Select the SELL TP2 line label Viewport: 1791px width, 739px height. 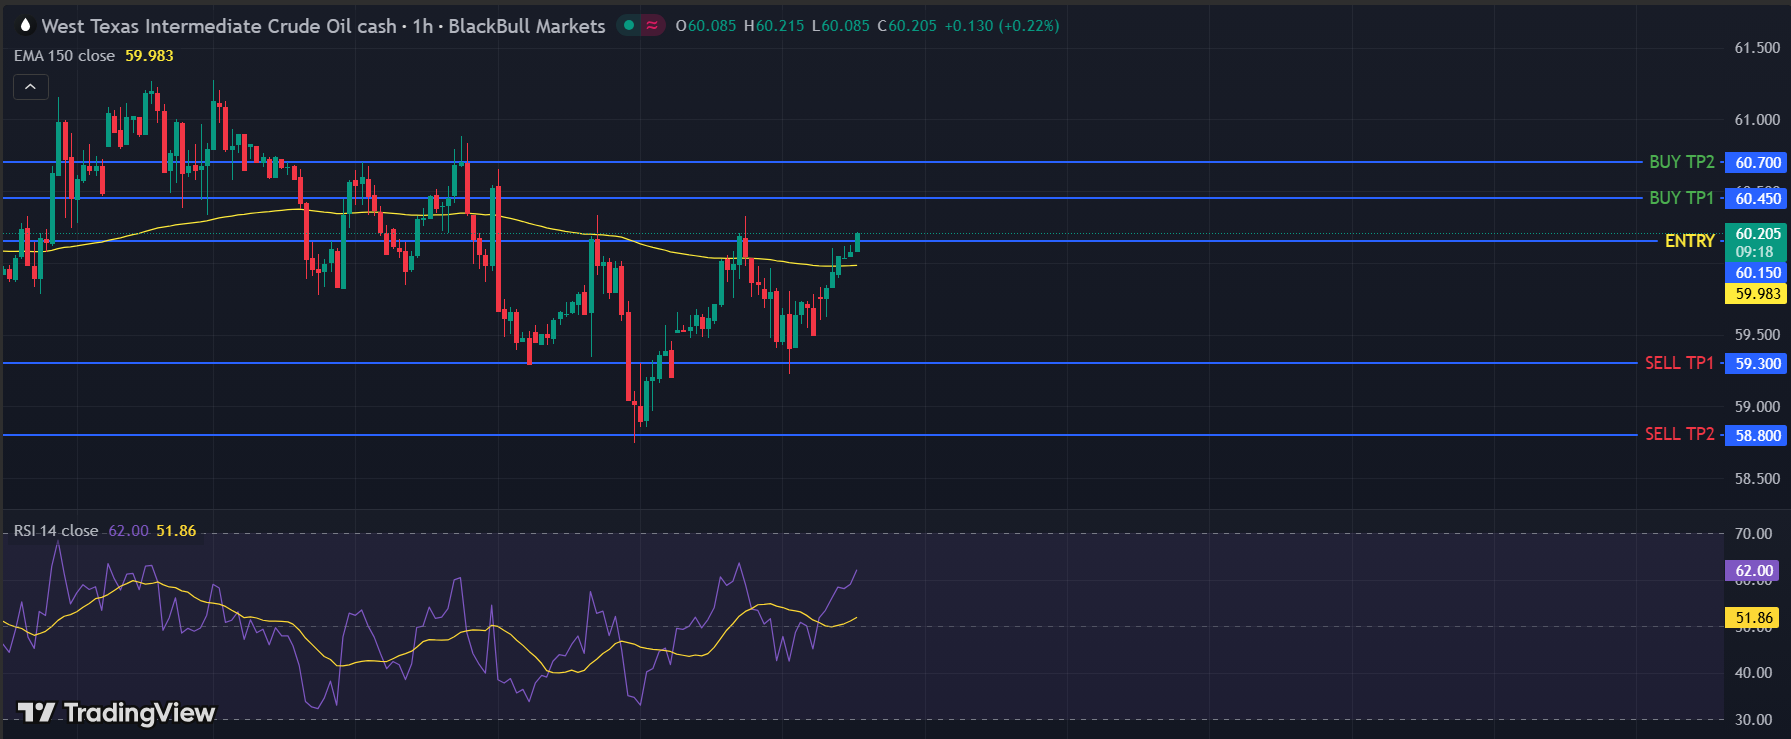(x=1679, y=434)
